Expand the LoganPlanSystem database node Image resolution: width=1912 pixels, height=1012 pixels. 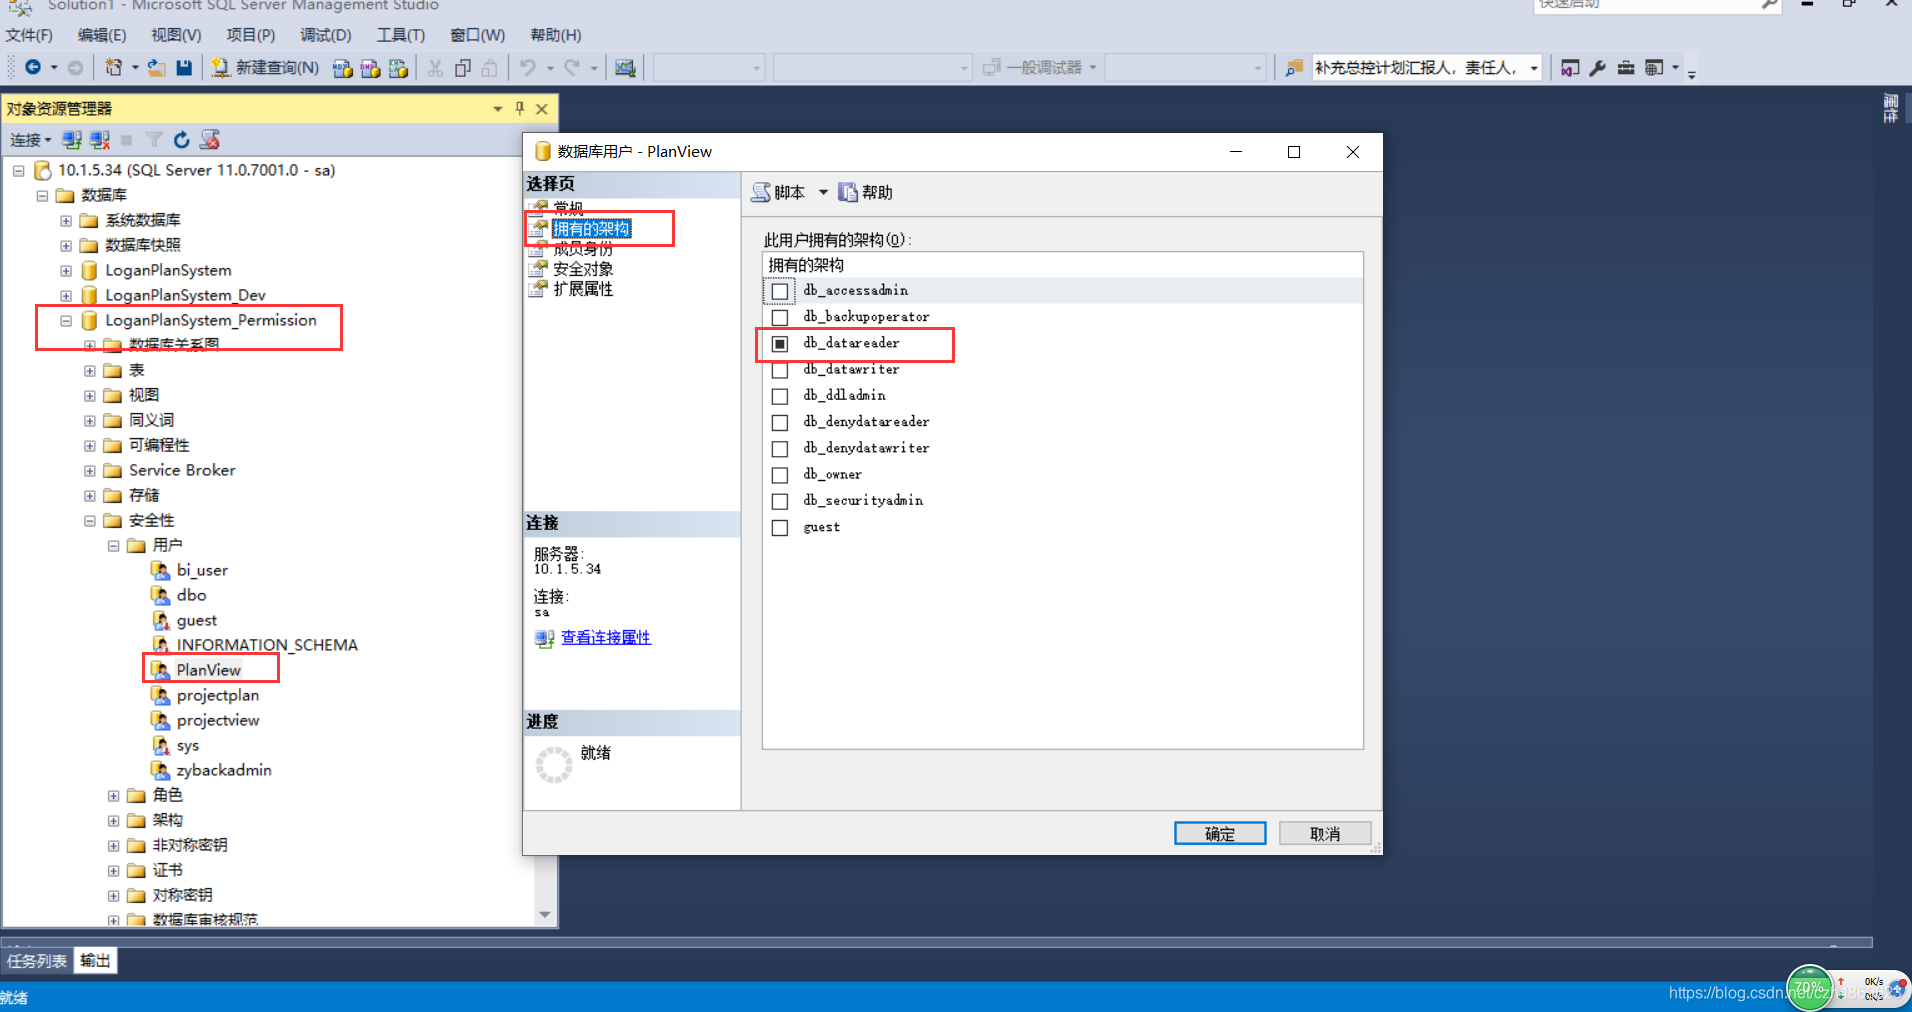coord(66,271)
